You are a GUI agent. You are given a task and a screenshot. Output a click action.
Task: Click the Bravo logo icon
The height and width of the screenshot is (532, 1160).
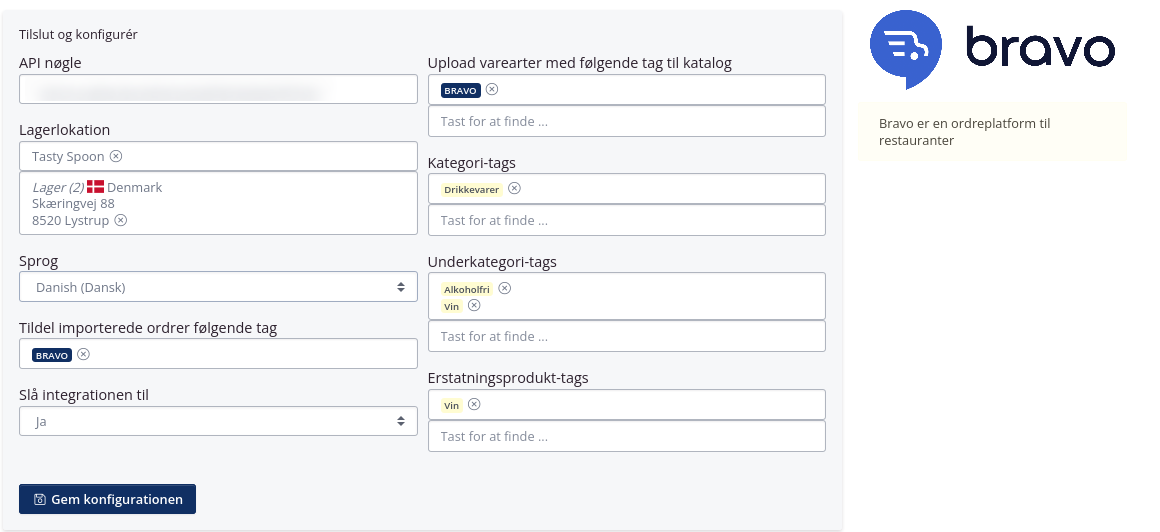907,48
